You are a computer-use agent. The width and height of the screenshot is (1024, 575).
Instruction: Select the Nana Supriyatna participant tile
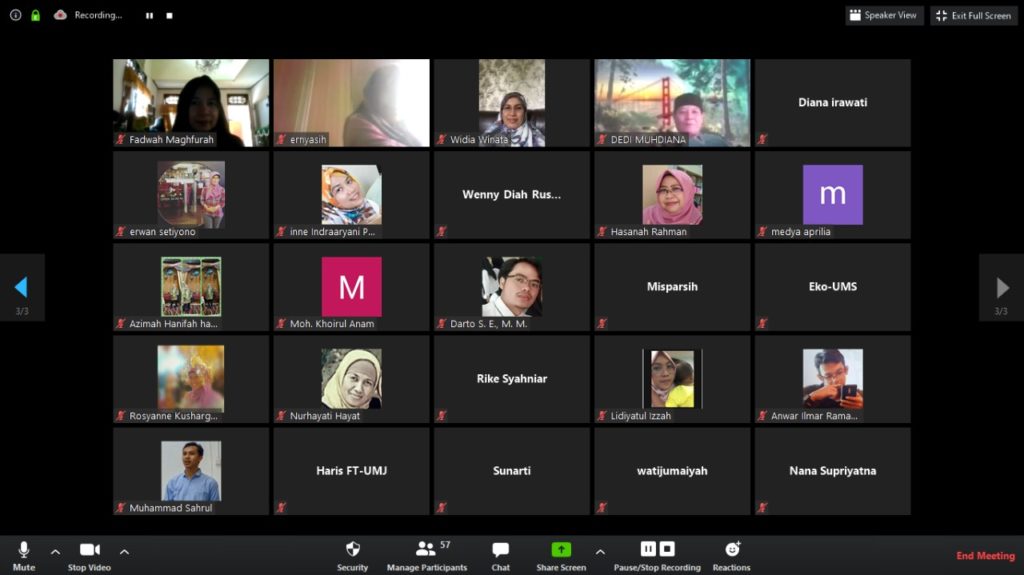pyautogui.click(x=833, y=471)
